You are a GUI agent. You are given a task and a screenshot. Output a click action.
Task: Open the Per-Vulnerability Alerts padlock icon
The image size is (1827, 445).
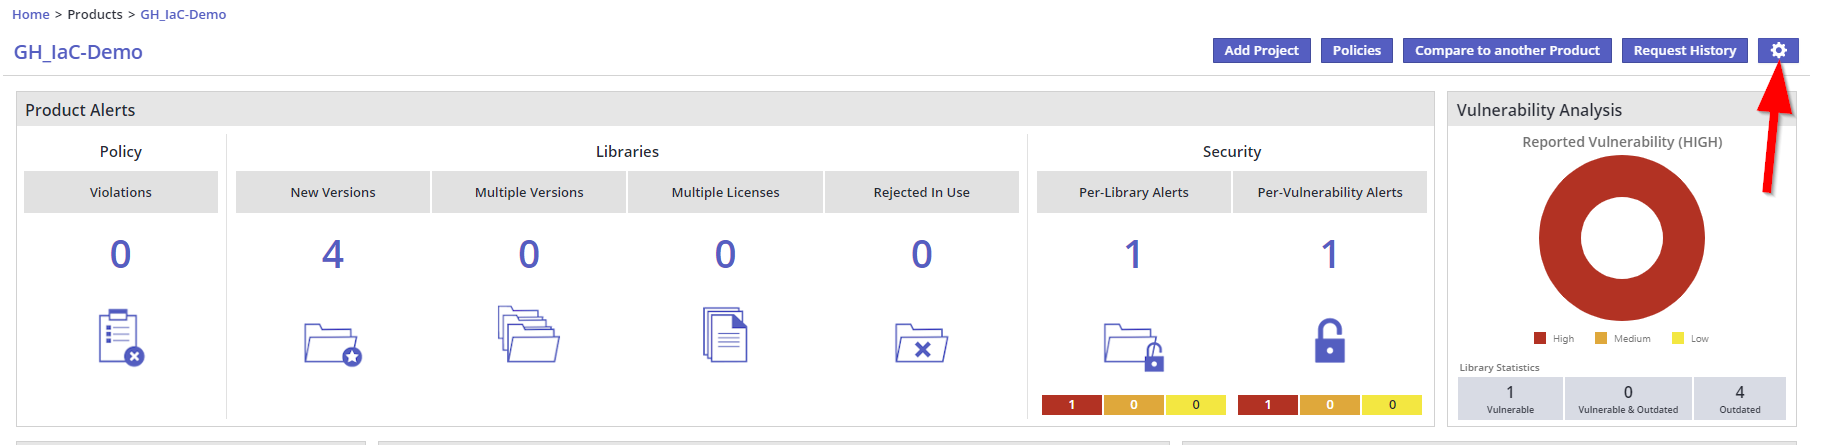pos(1329,340)
